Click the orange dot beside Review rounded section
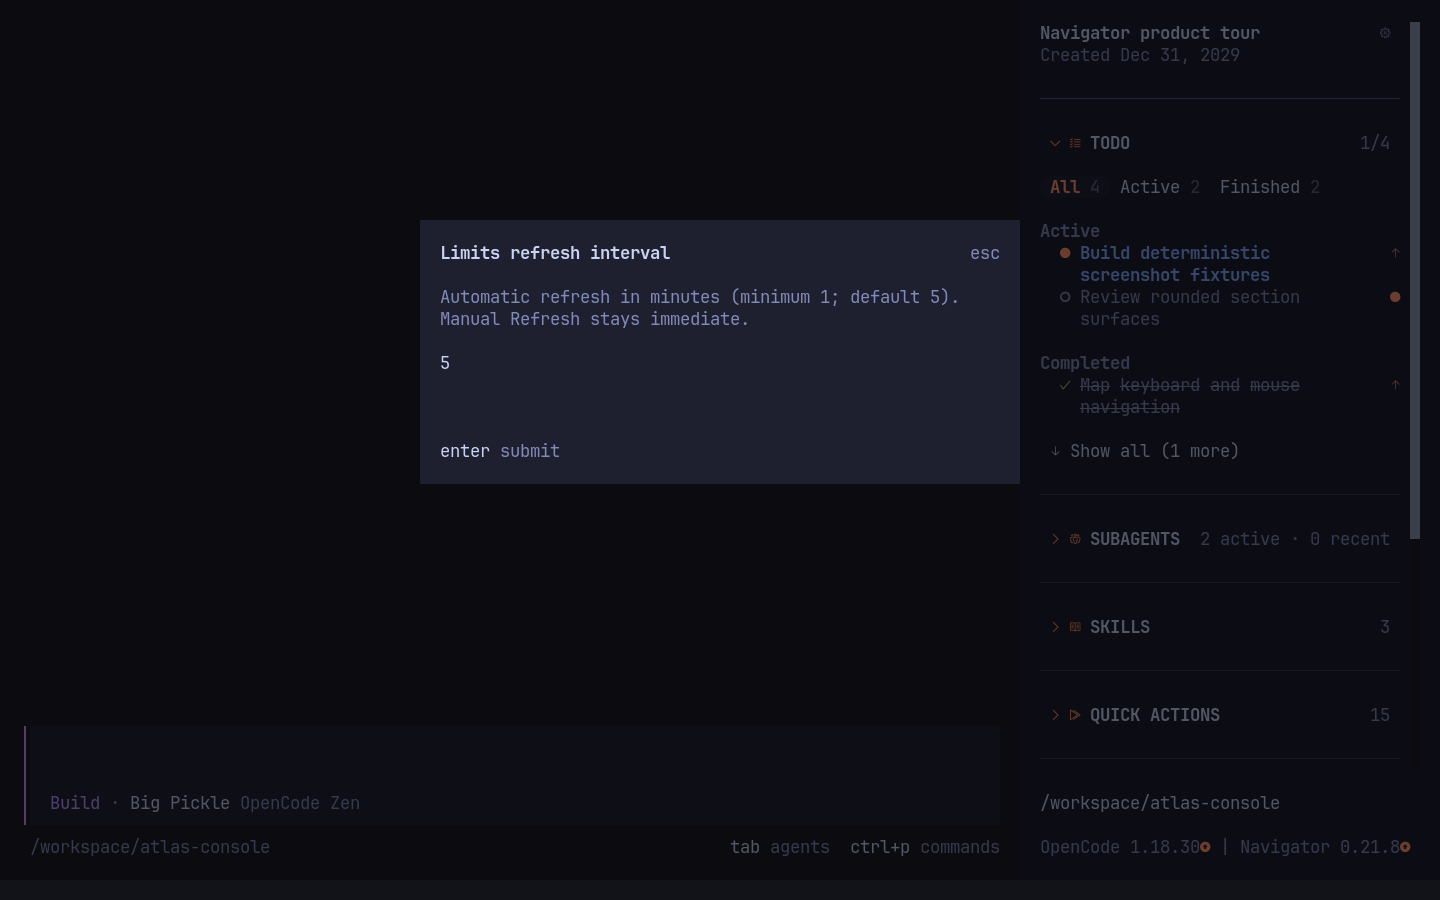Screen dimensions: 1440x900 [1395, 297]
